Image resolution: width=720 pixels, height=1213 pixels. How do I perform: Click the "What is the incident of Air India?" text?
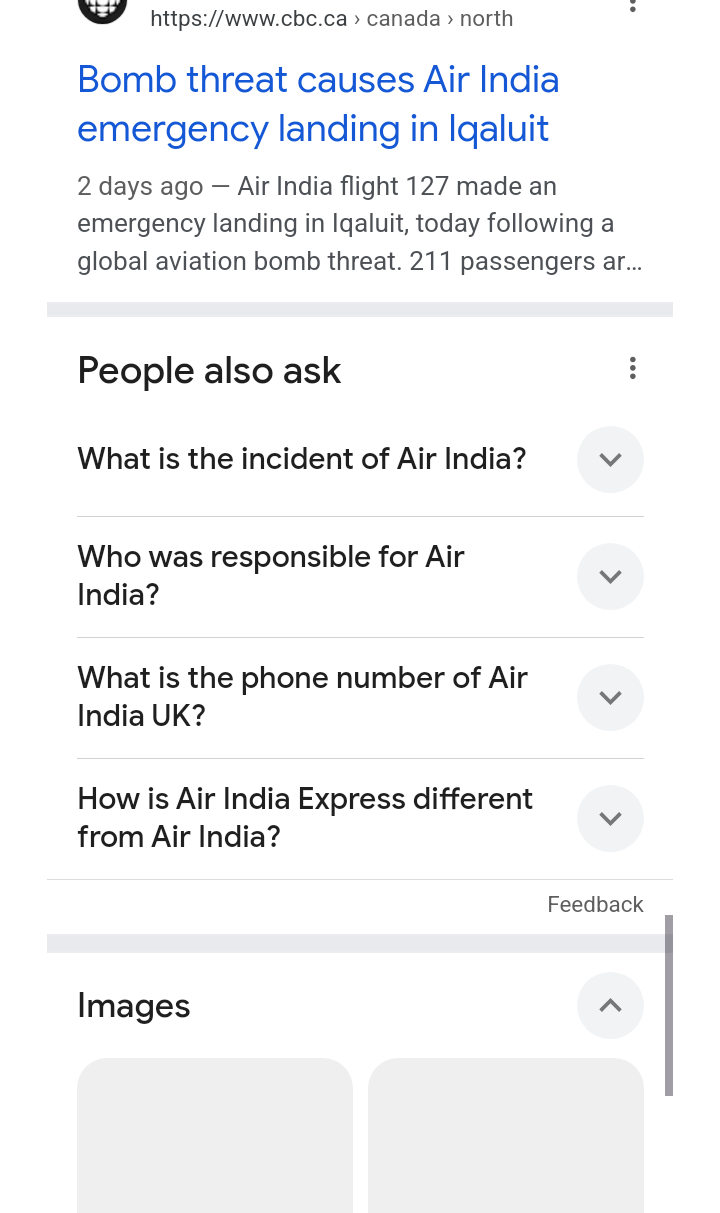pyautogui.click(x=301, y=459)
